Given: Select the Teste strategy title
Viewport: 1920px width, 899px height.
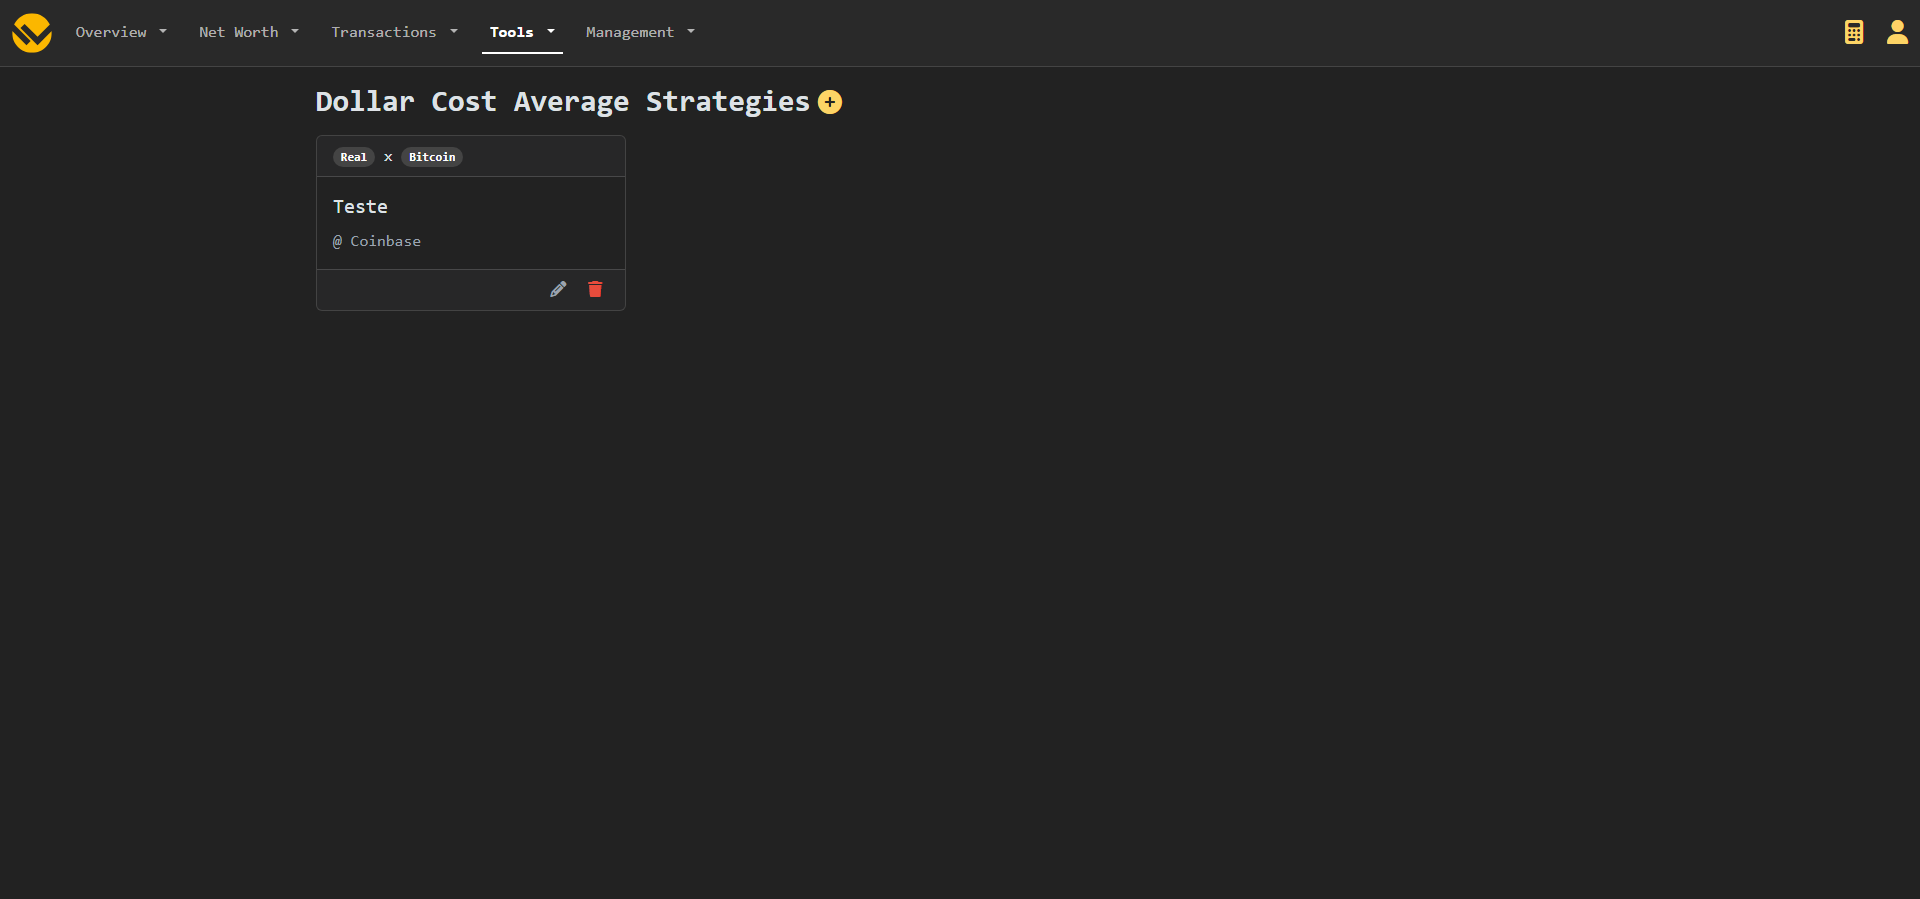Looking at the screenshot, I should pyautogui.click(x=360, y=207).
